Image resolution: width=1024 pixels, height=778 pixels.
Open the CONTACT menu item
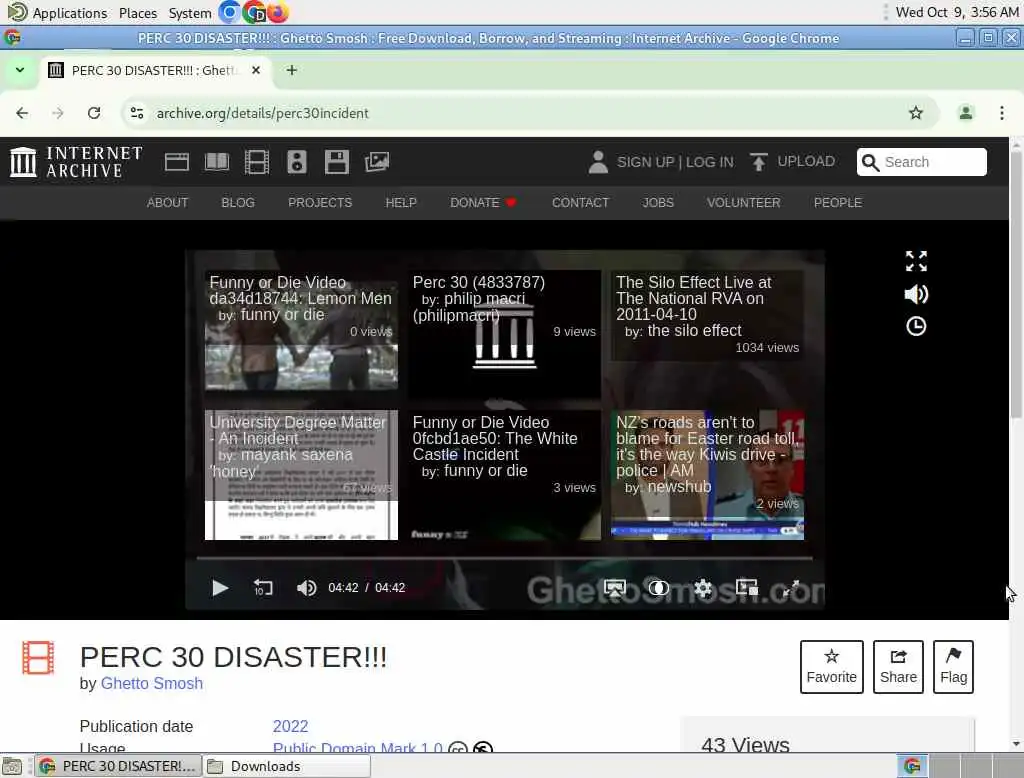tap(581, 203)
